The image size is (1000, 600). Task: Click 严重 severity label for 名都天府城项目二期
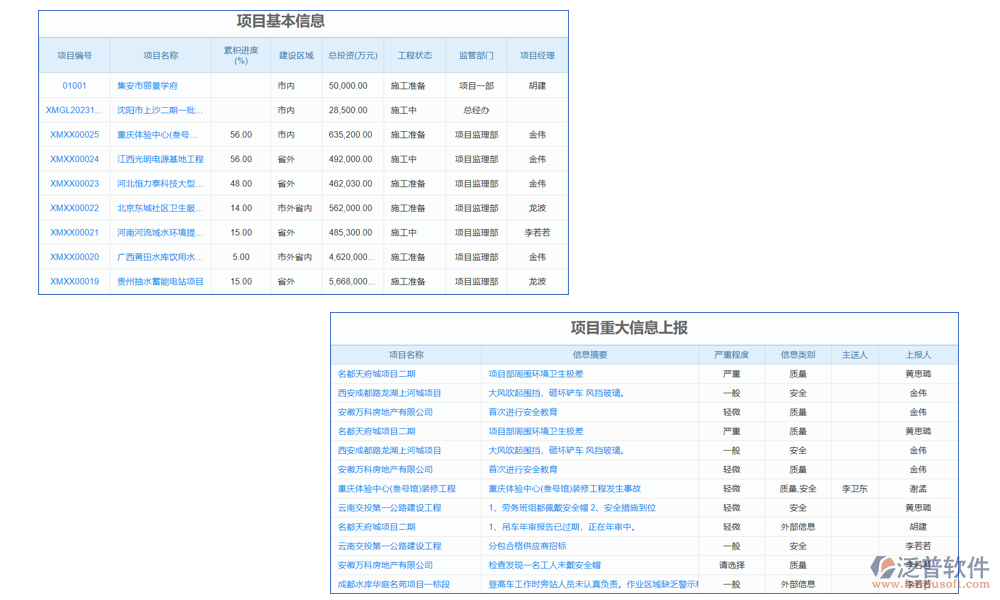(x=731, y=372)
